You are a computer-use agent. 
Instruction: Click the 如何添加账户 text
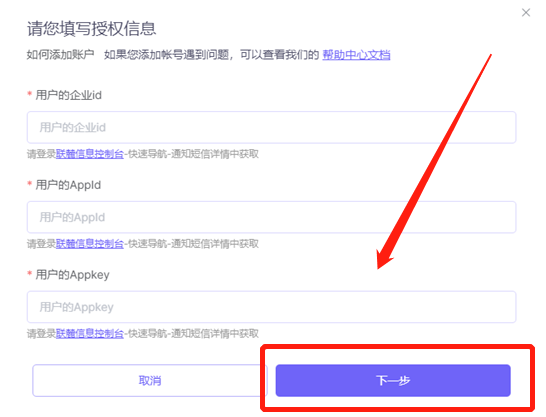coord(61,55)
